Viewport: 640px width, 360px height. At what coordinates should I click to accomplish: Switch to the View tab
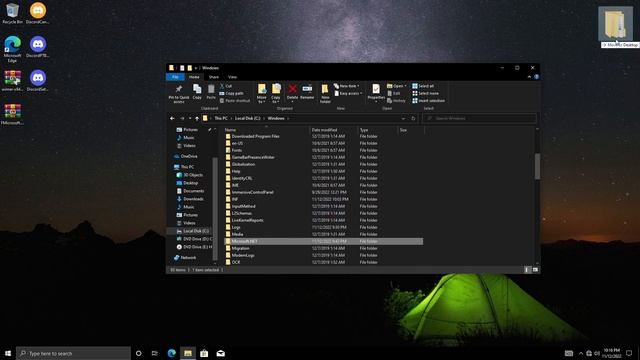coord(232,77)
